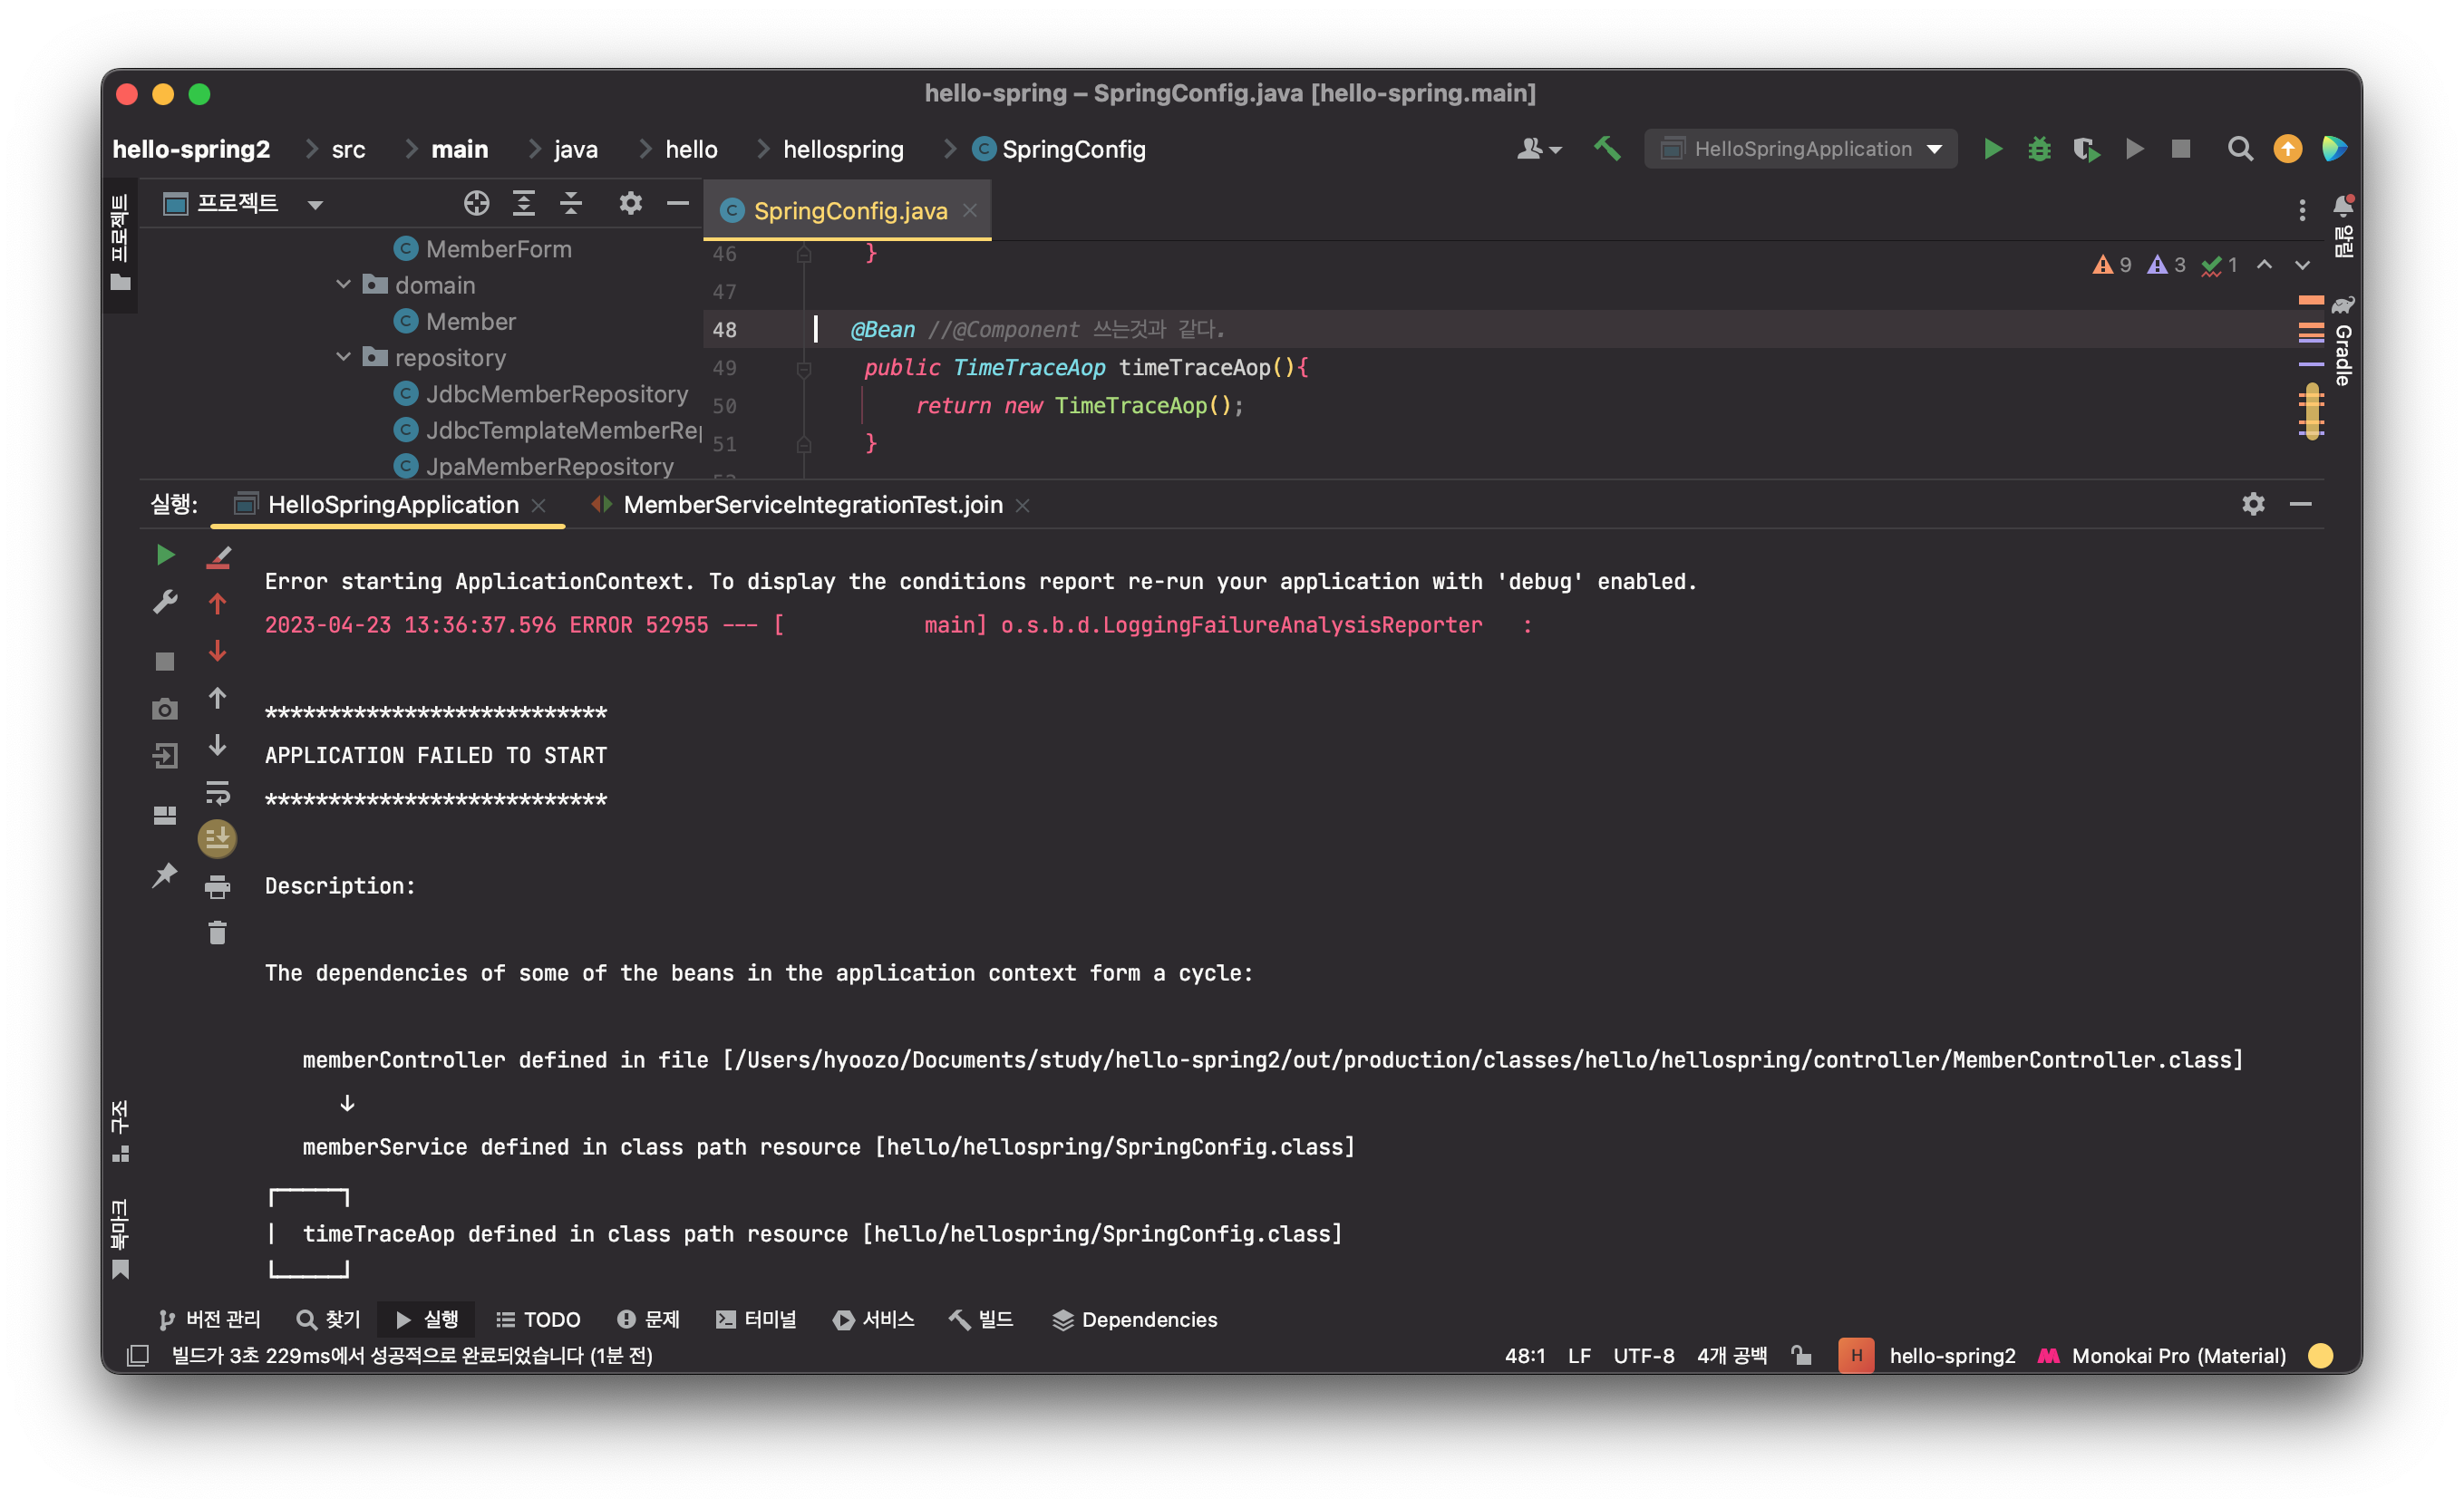Expand all items in project tree
The width and height of the screenshot is (2464, 1508).
tap(524, 204)
